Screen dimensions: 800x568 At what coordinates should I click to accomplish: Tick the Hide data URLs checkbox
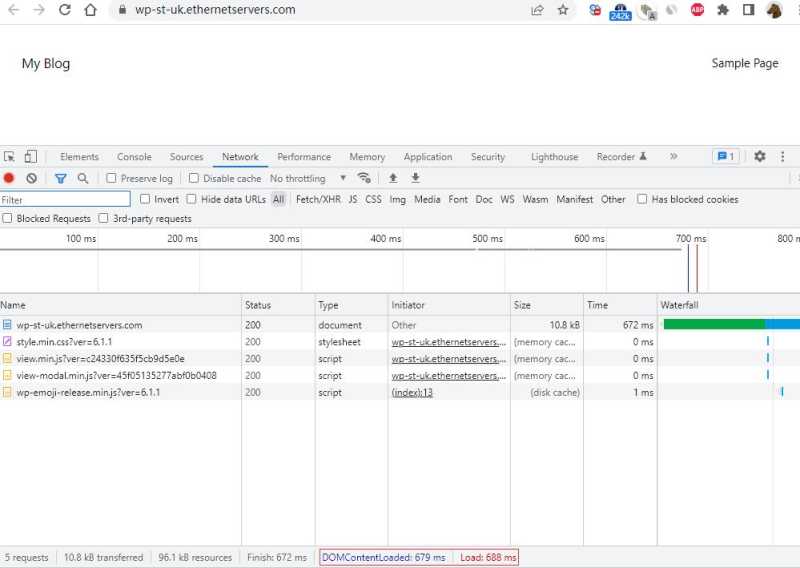click(x=191, y=199)
